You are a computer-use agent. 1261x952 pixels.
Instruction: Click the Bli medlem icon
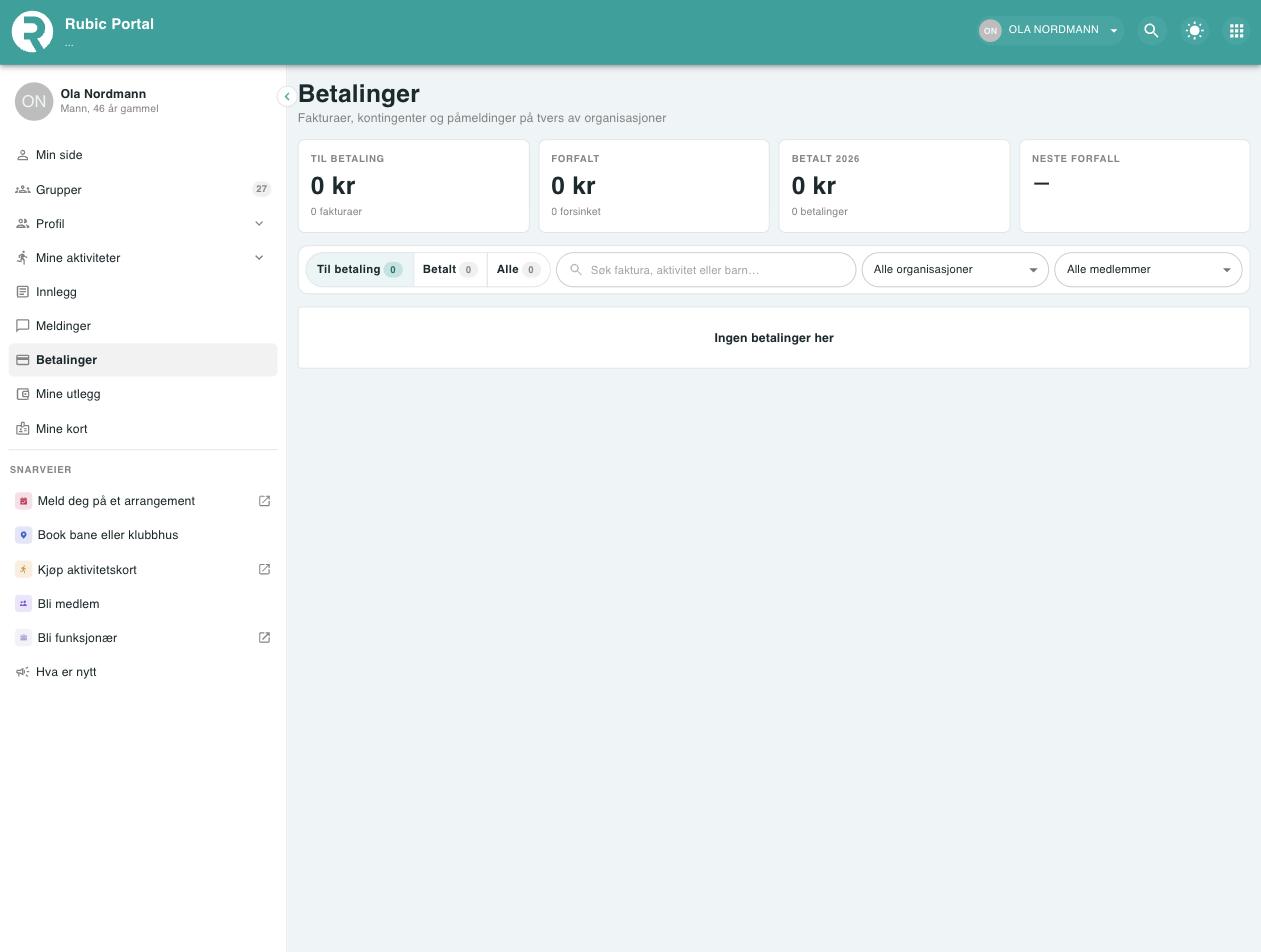24,603
